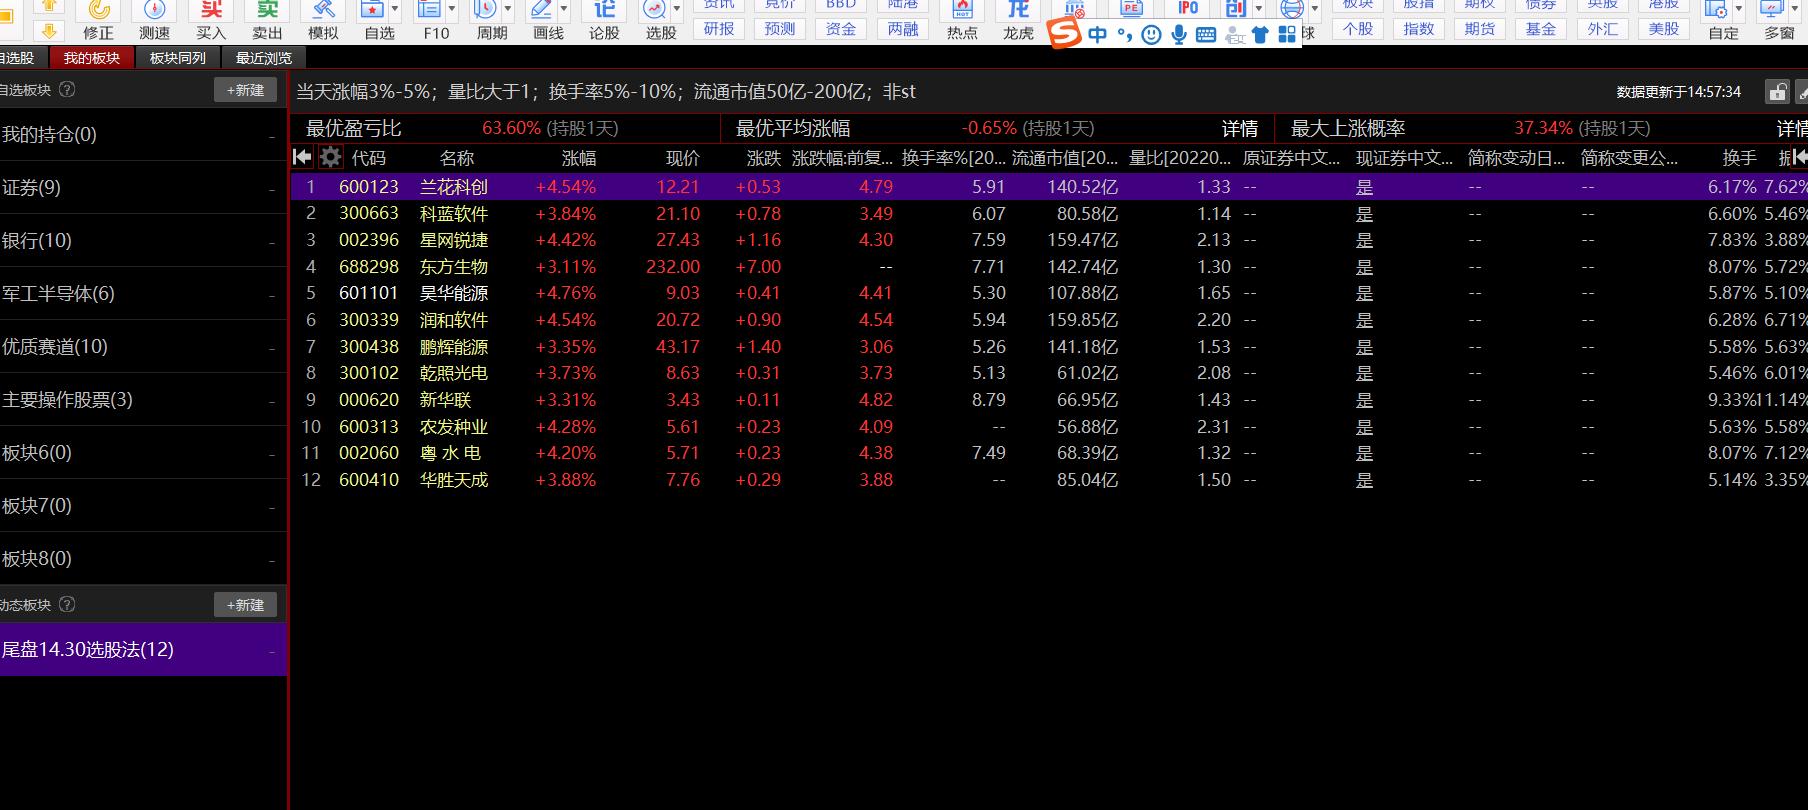Click the 基金 fund button
The width and height of the screenshot is (1808, 810).
(1541, 28)
